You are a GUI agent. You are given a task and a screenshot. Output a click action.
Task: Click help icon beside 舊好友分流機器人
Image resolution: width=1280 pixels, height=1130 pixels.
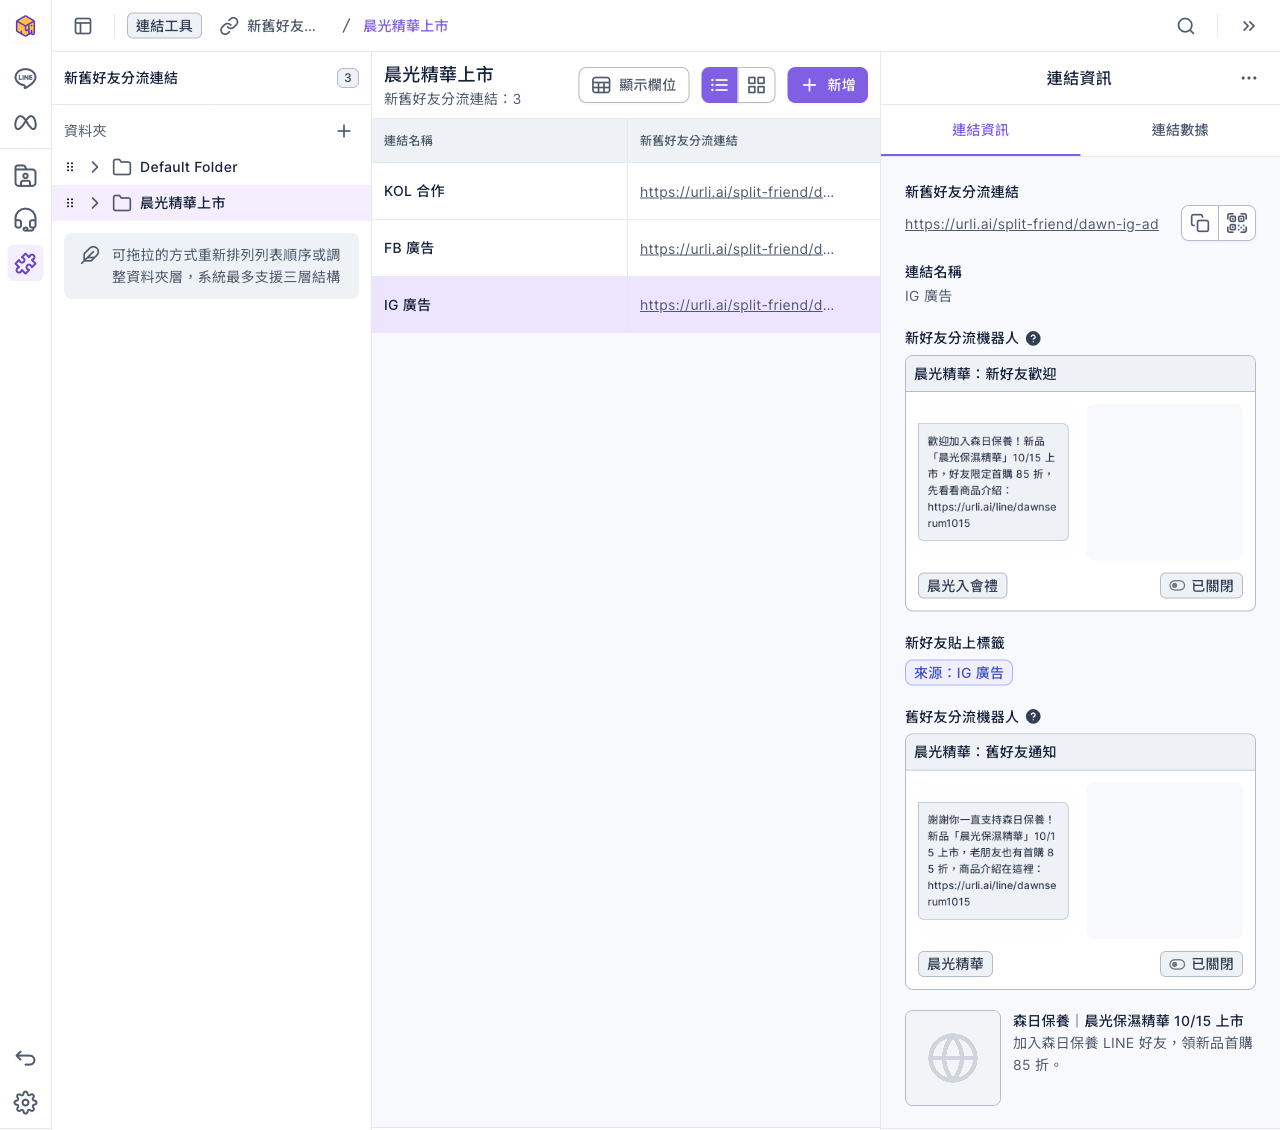[x=1034, y=717]
